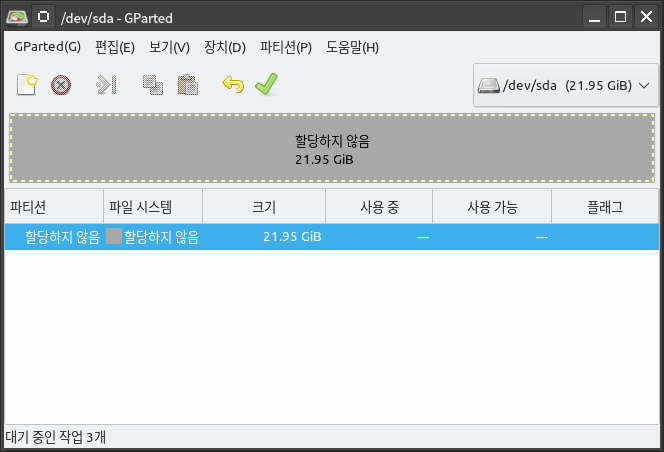Select the resize/move partition icon

(106, 85)
